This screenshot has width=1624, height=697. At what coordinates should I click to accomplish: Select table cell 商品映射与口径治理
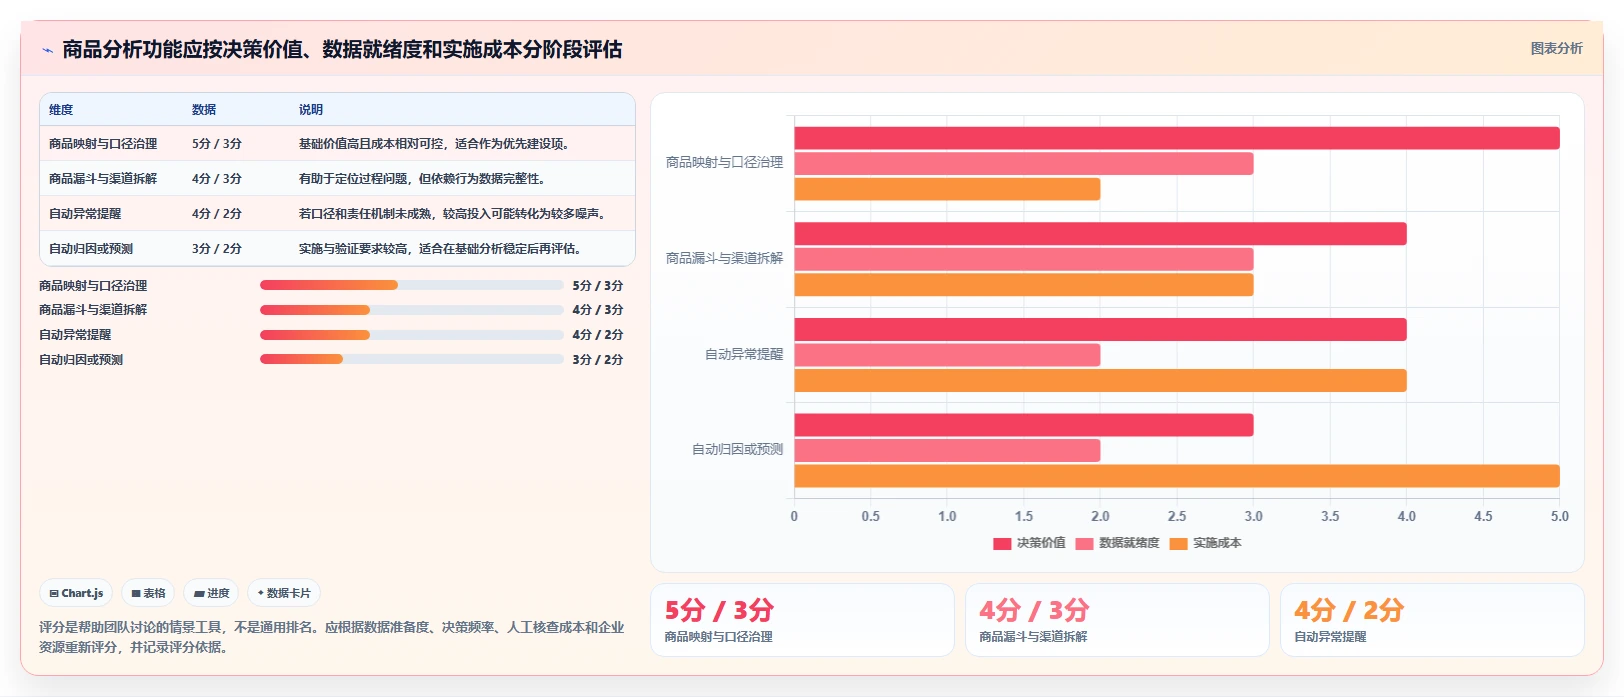(x=103, y=144)
